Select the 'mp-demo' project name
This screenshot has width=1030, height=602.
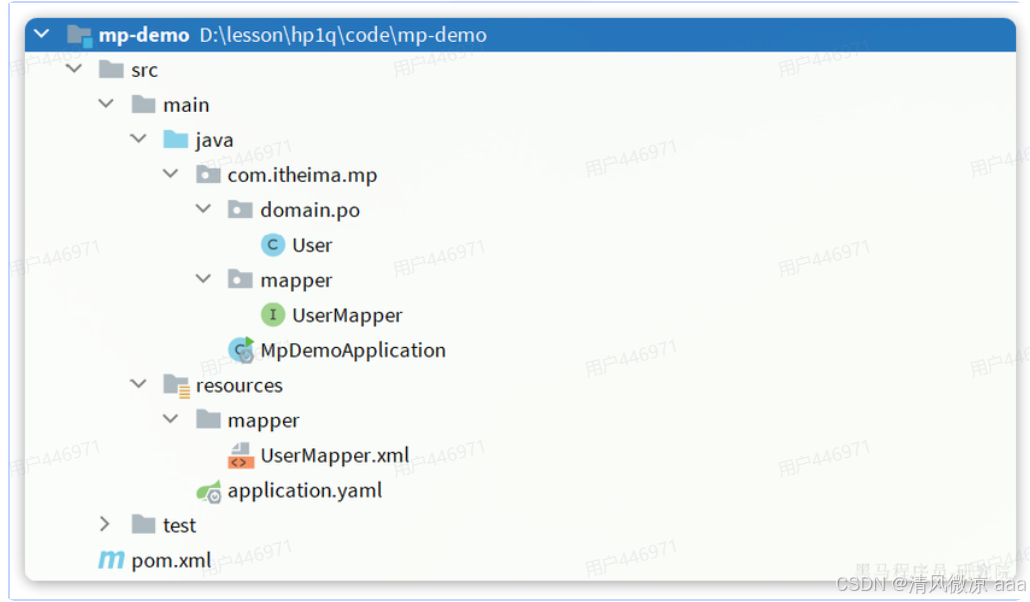[144, 35]
